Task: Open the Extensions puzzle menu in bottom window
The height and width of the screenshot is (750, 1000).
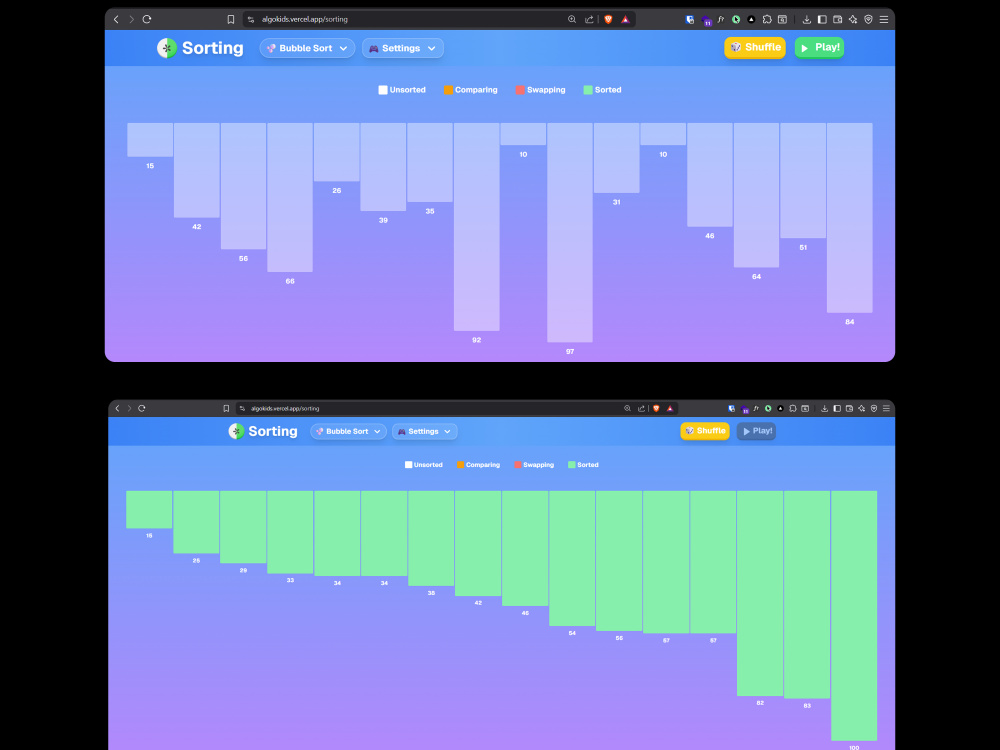Action: pos(793,408)
